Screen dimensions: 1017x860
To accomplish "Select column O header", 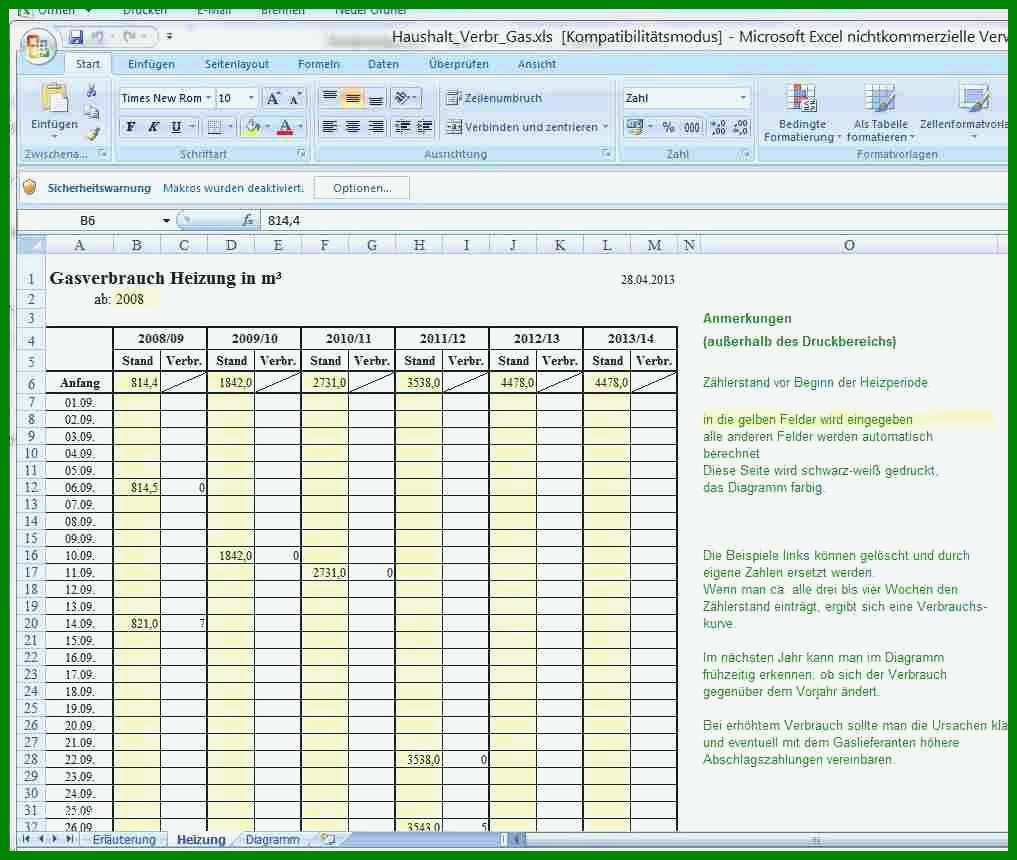I will pos(848,245).
